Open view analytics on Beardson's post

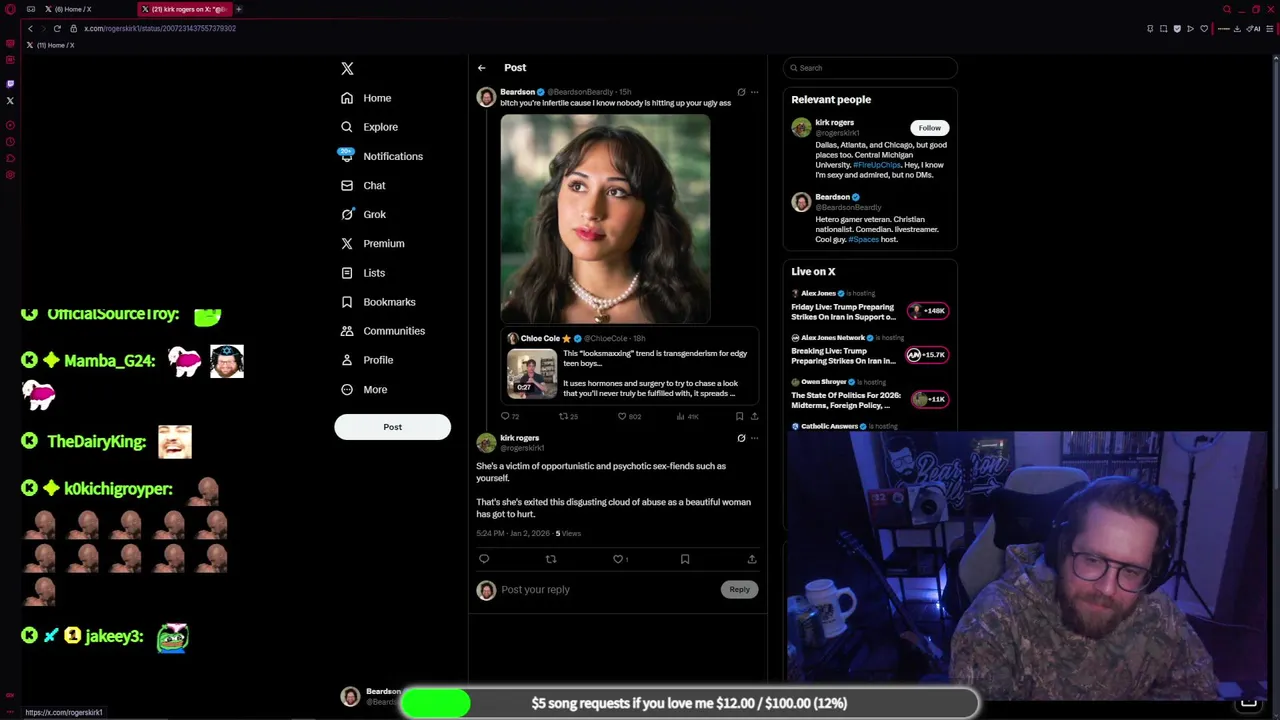(x=680, y=416)
